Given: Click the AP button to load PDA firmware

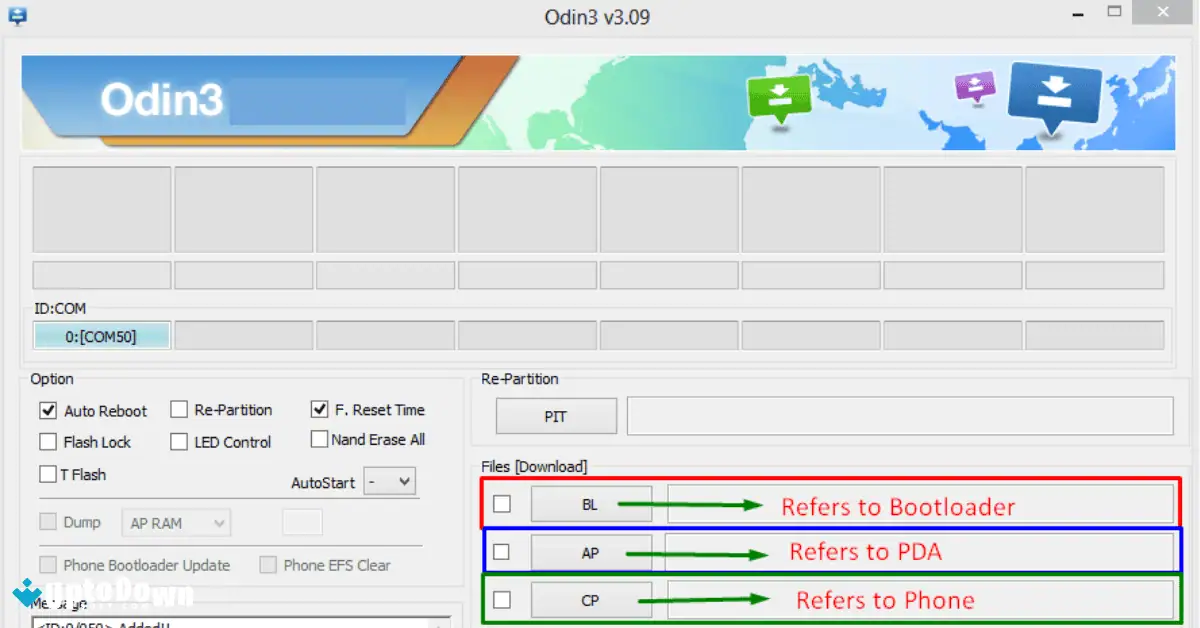Looking at the screenshot, I should [591, 552].
